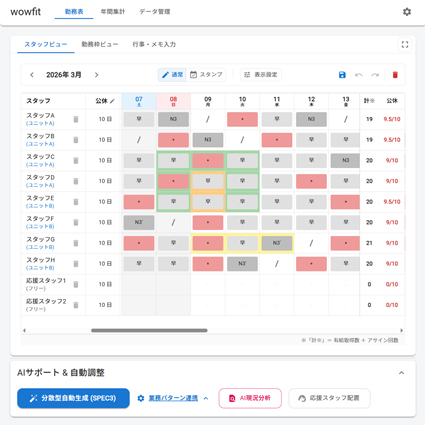
Task: Click スタッフA 公休 value 10日
Action: pyautogui.click(x=105, y=119)
